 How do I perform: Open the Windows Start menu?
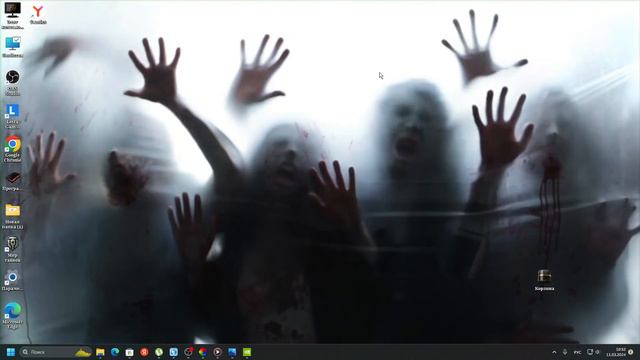click(x=11, y=352)
